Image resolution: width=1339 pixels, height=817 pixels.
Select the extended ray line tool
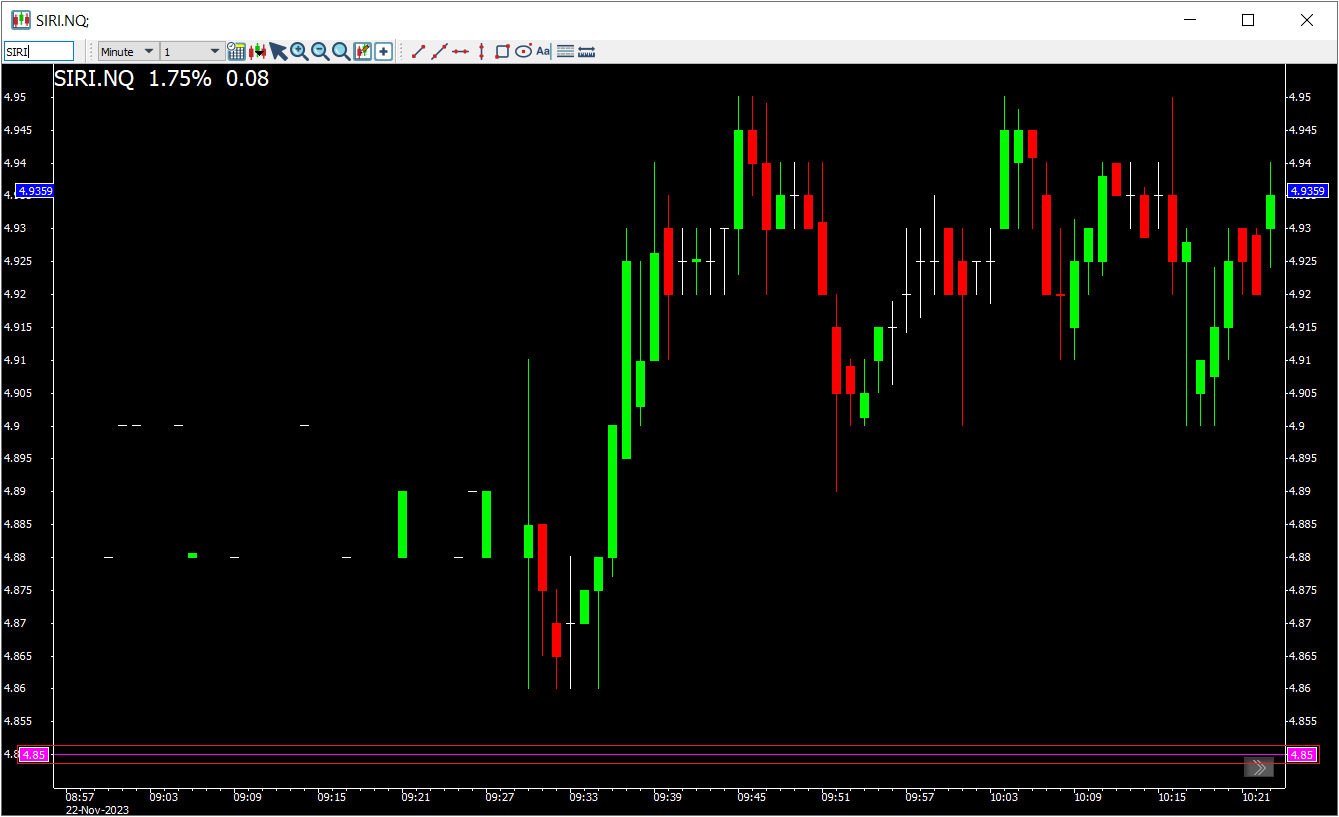[439, 51]
